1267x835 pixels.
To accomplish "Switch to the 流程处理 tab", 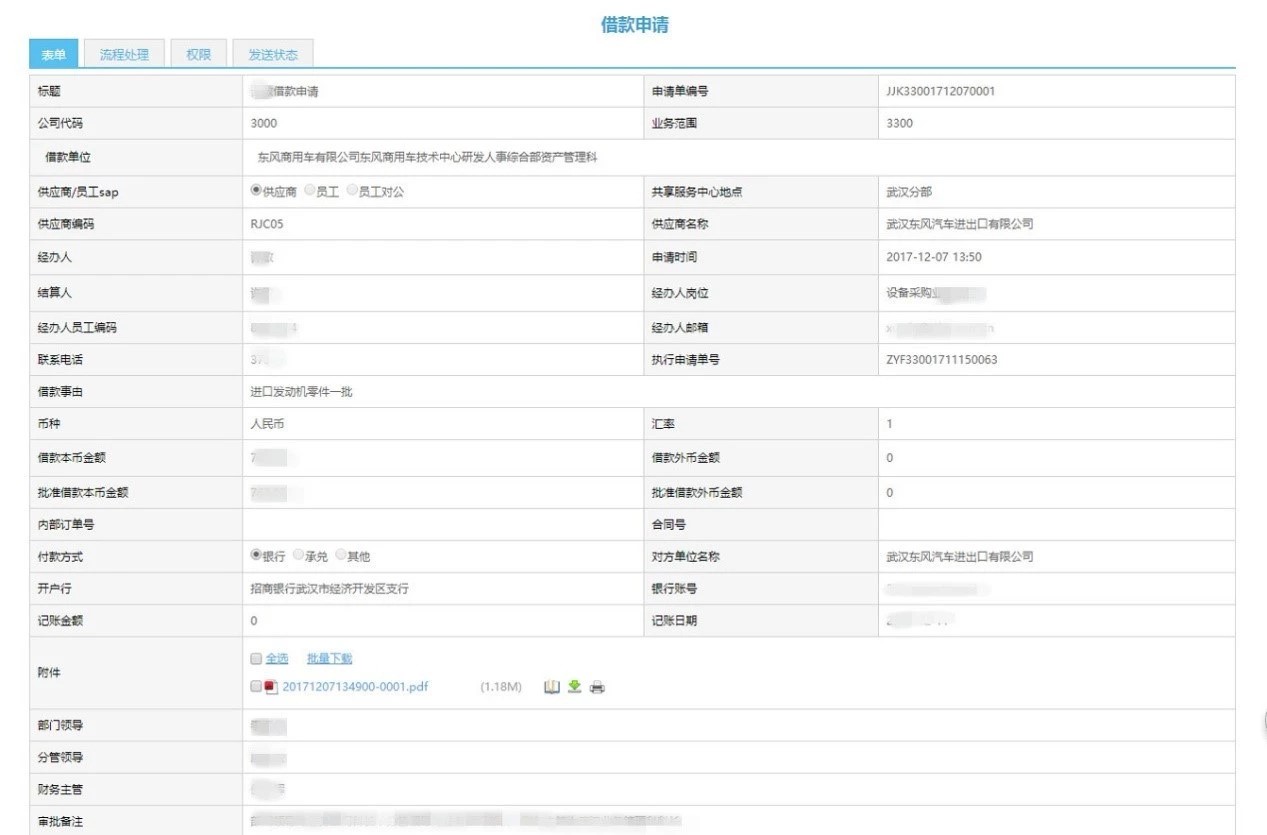I will (124, 55).
